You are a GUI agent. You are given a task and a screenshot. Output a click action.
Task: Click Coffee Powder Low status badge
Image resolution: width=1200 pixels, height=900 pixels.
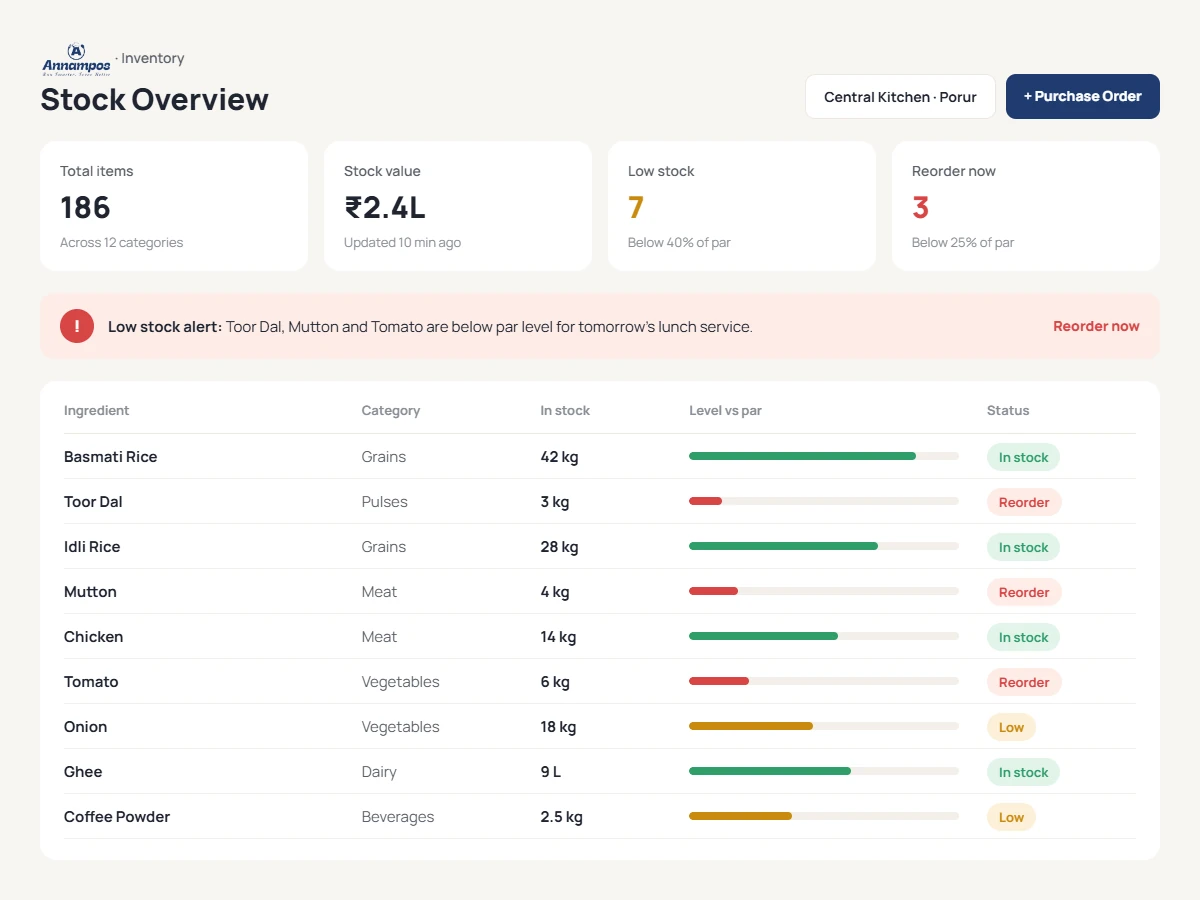point(1011,817)
